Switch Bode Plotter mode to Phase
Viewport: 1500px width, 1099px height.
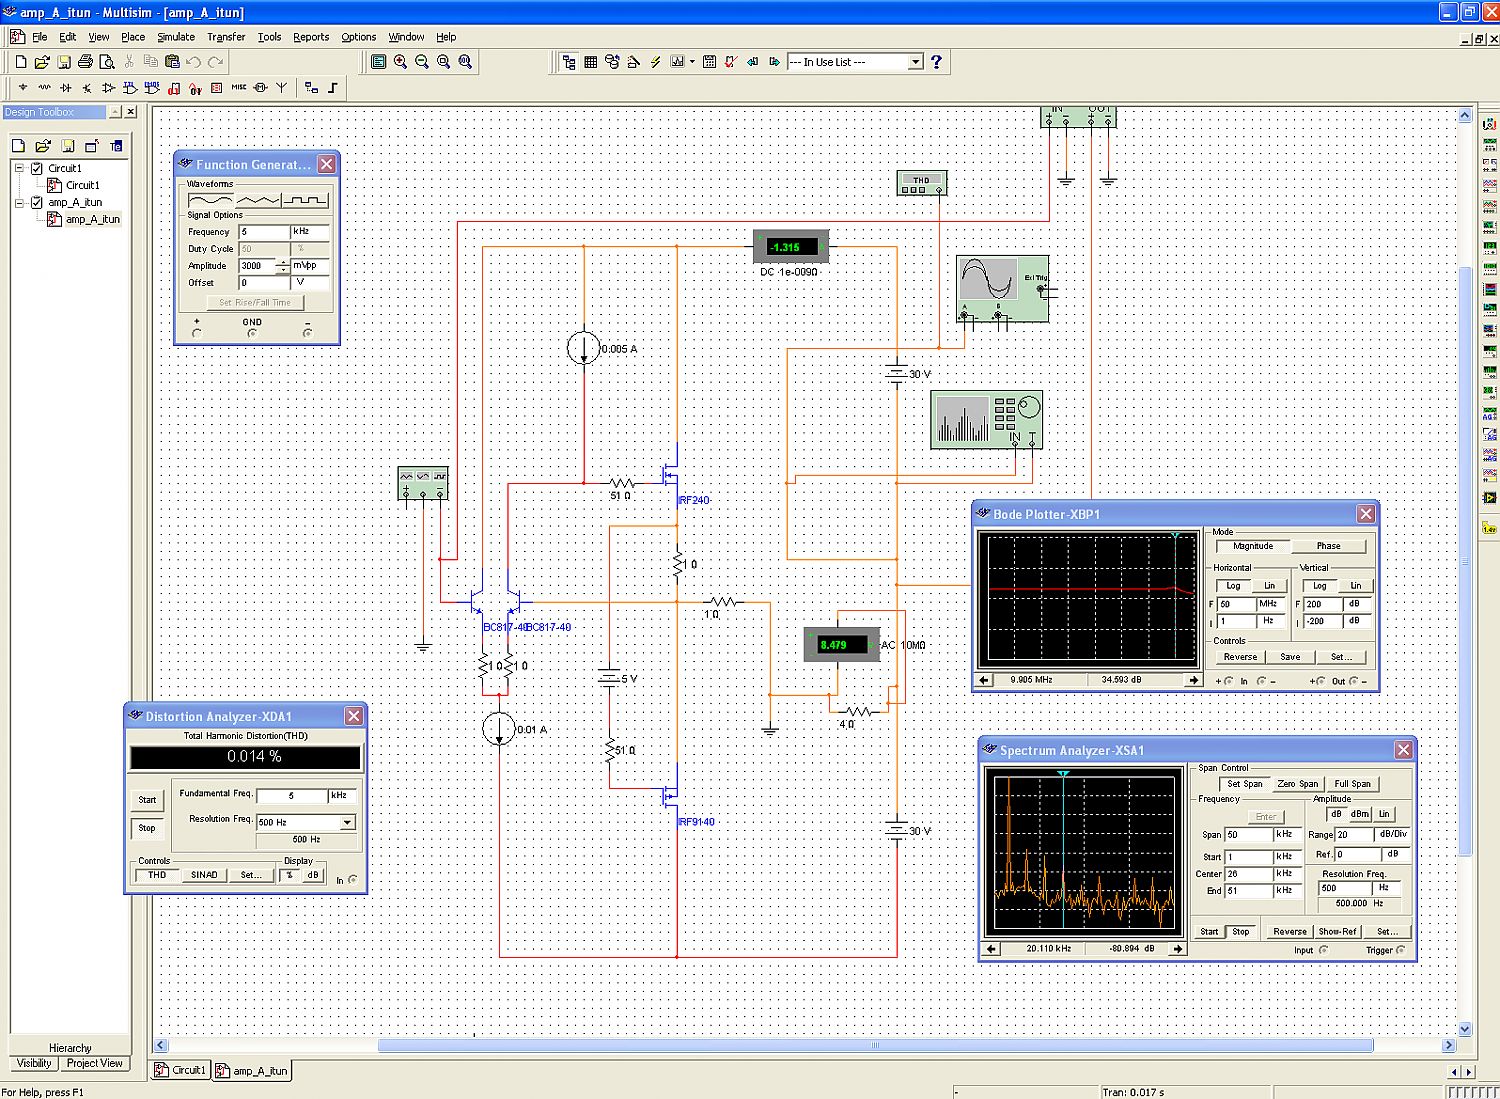coord(1328,546)
